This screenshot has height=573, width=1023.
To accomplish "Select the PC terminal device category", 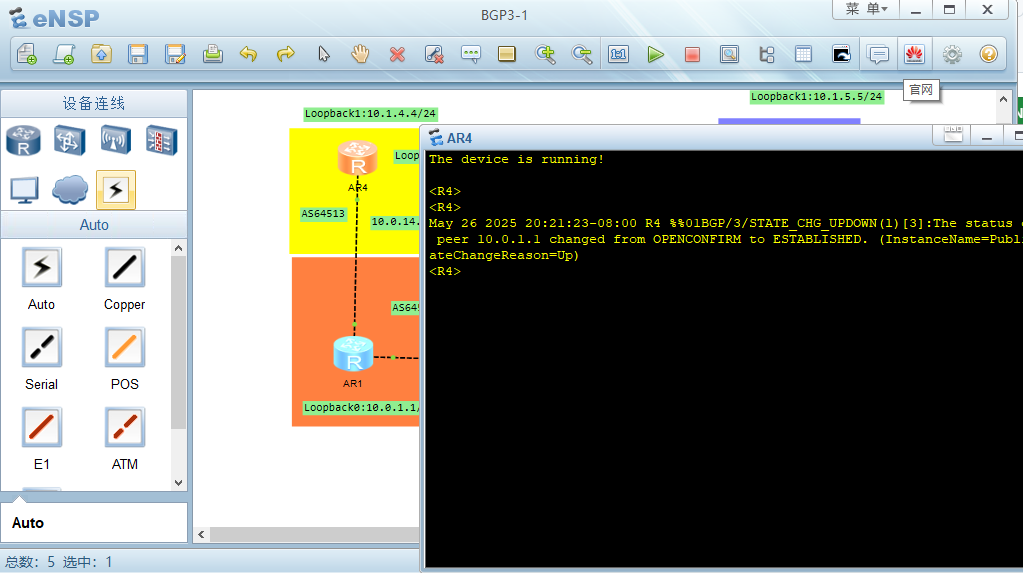I will (x=24, y=190).
